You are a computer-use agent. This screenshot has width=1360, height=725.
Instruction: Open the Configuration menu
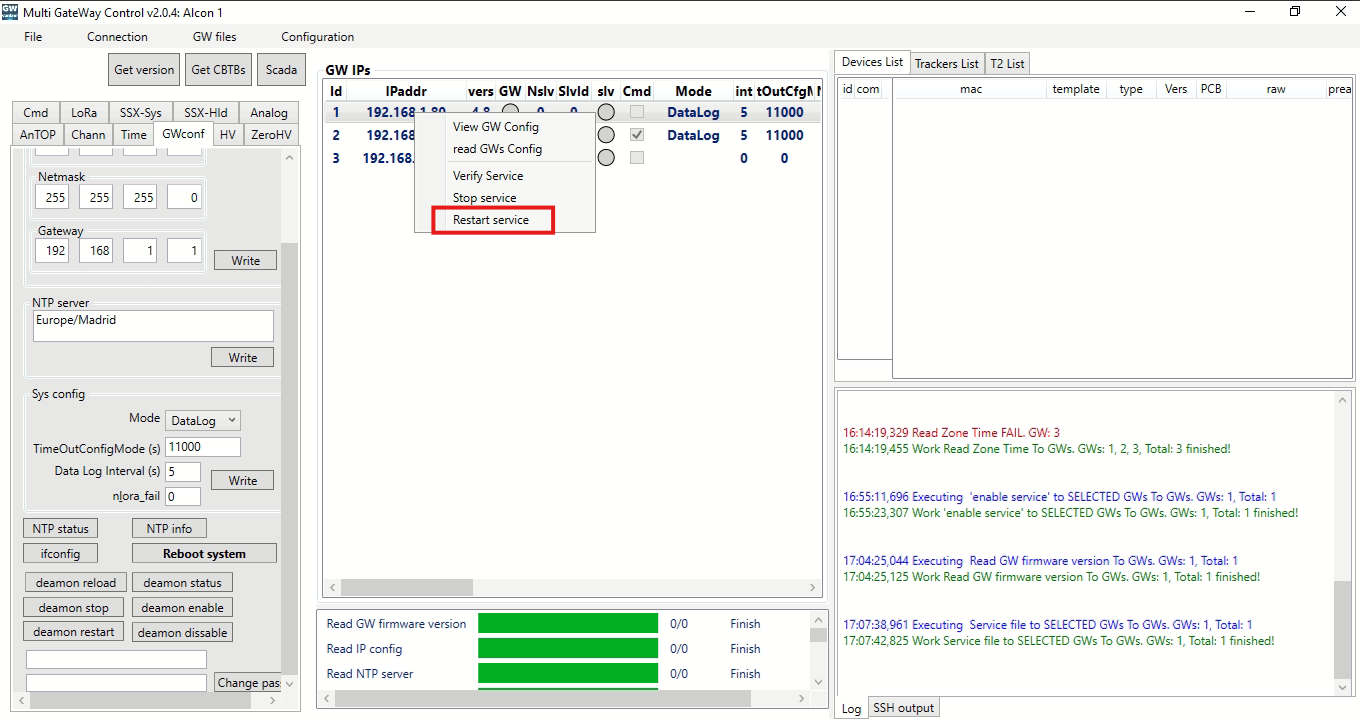click(x=318, y=37)
